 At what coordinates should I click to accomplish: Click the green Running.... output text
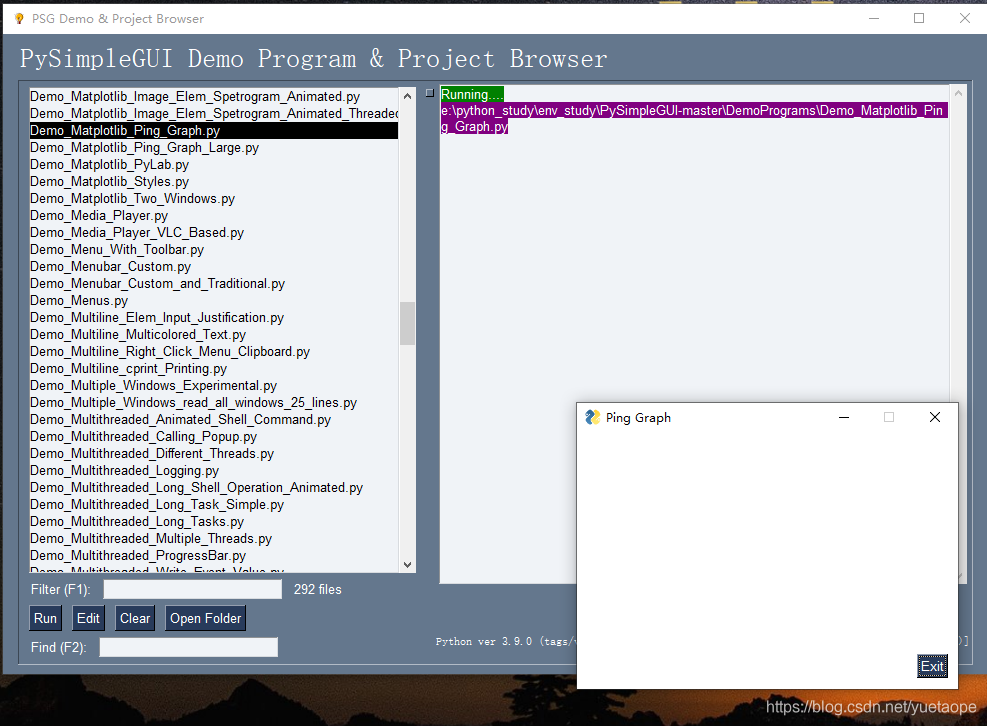coord(472,94)
